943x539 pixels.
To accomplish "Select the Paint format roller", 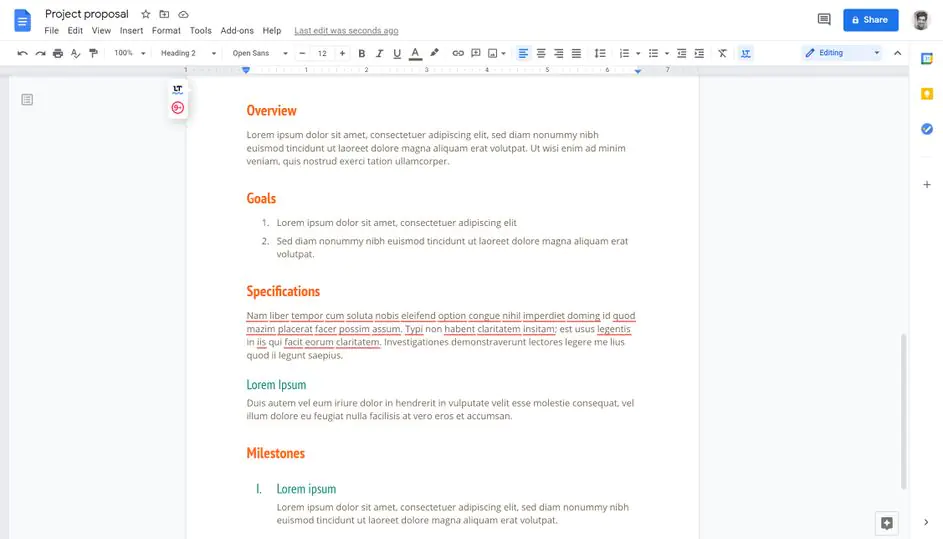I will pyautogui.click(x=93, y=54).
